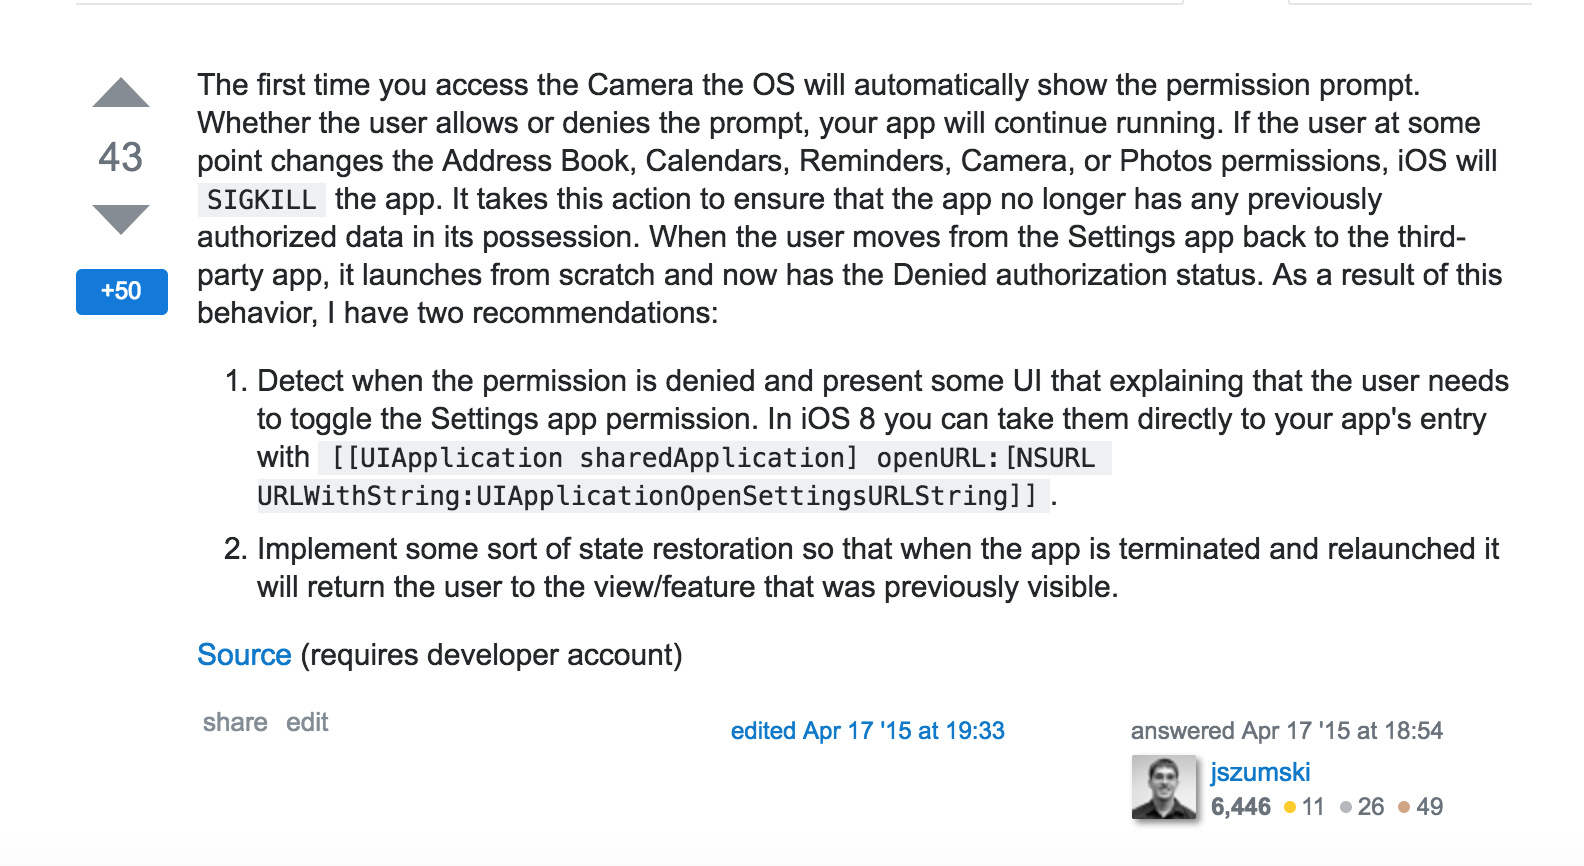
Task: Click the answered Apr 17 '15 timestamp
Action: point(1286,731)
